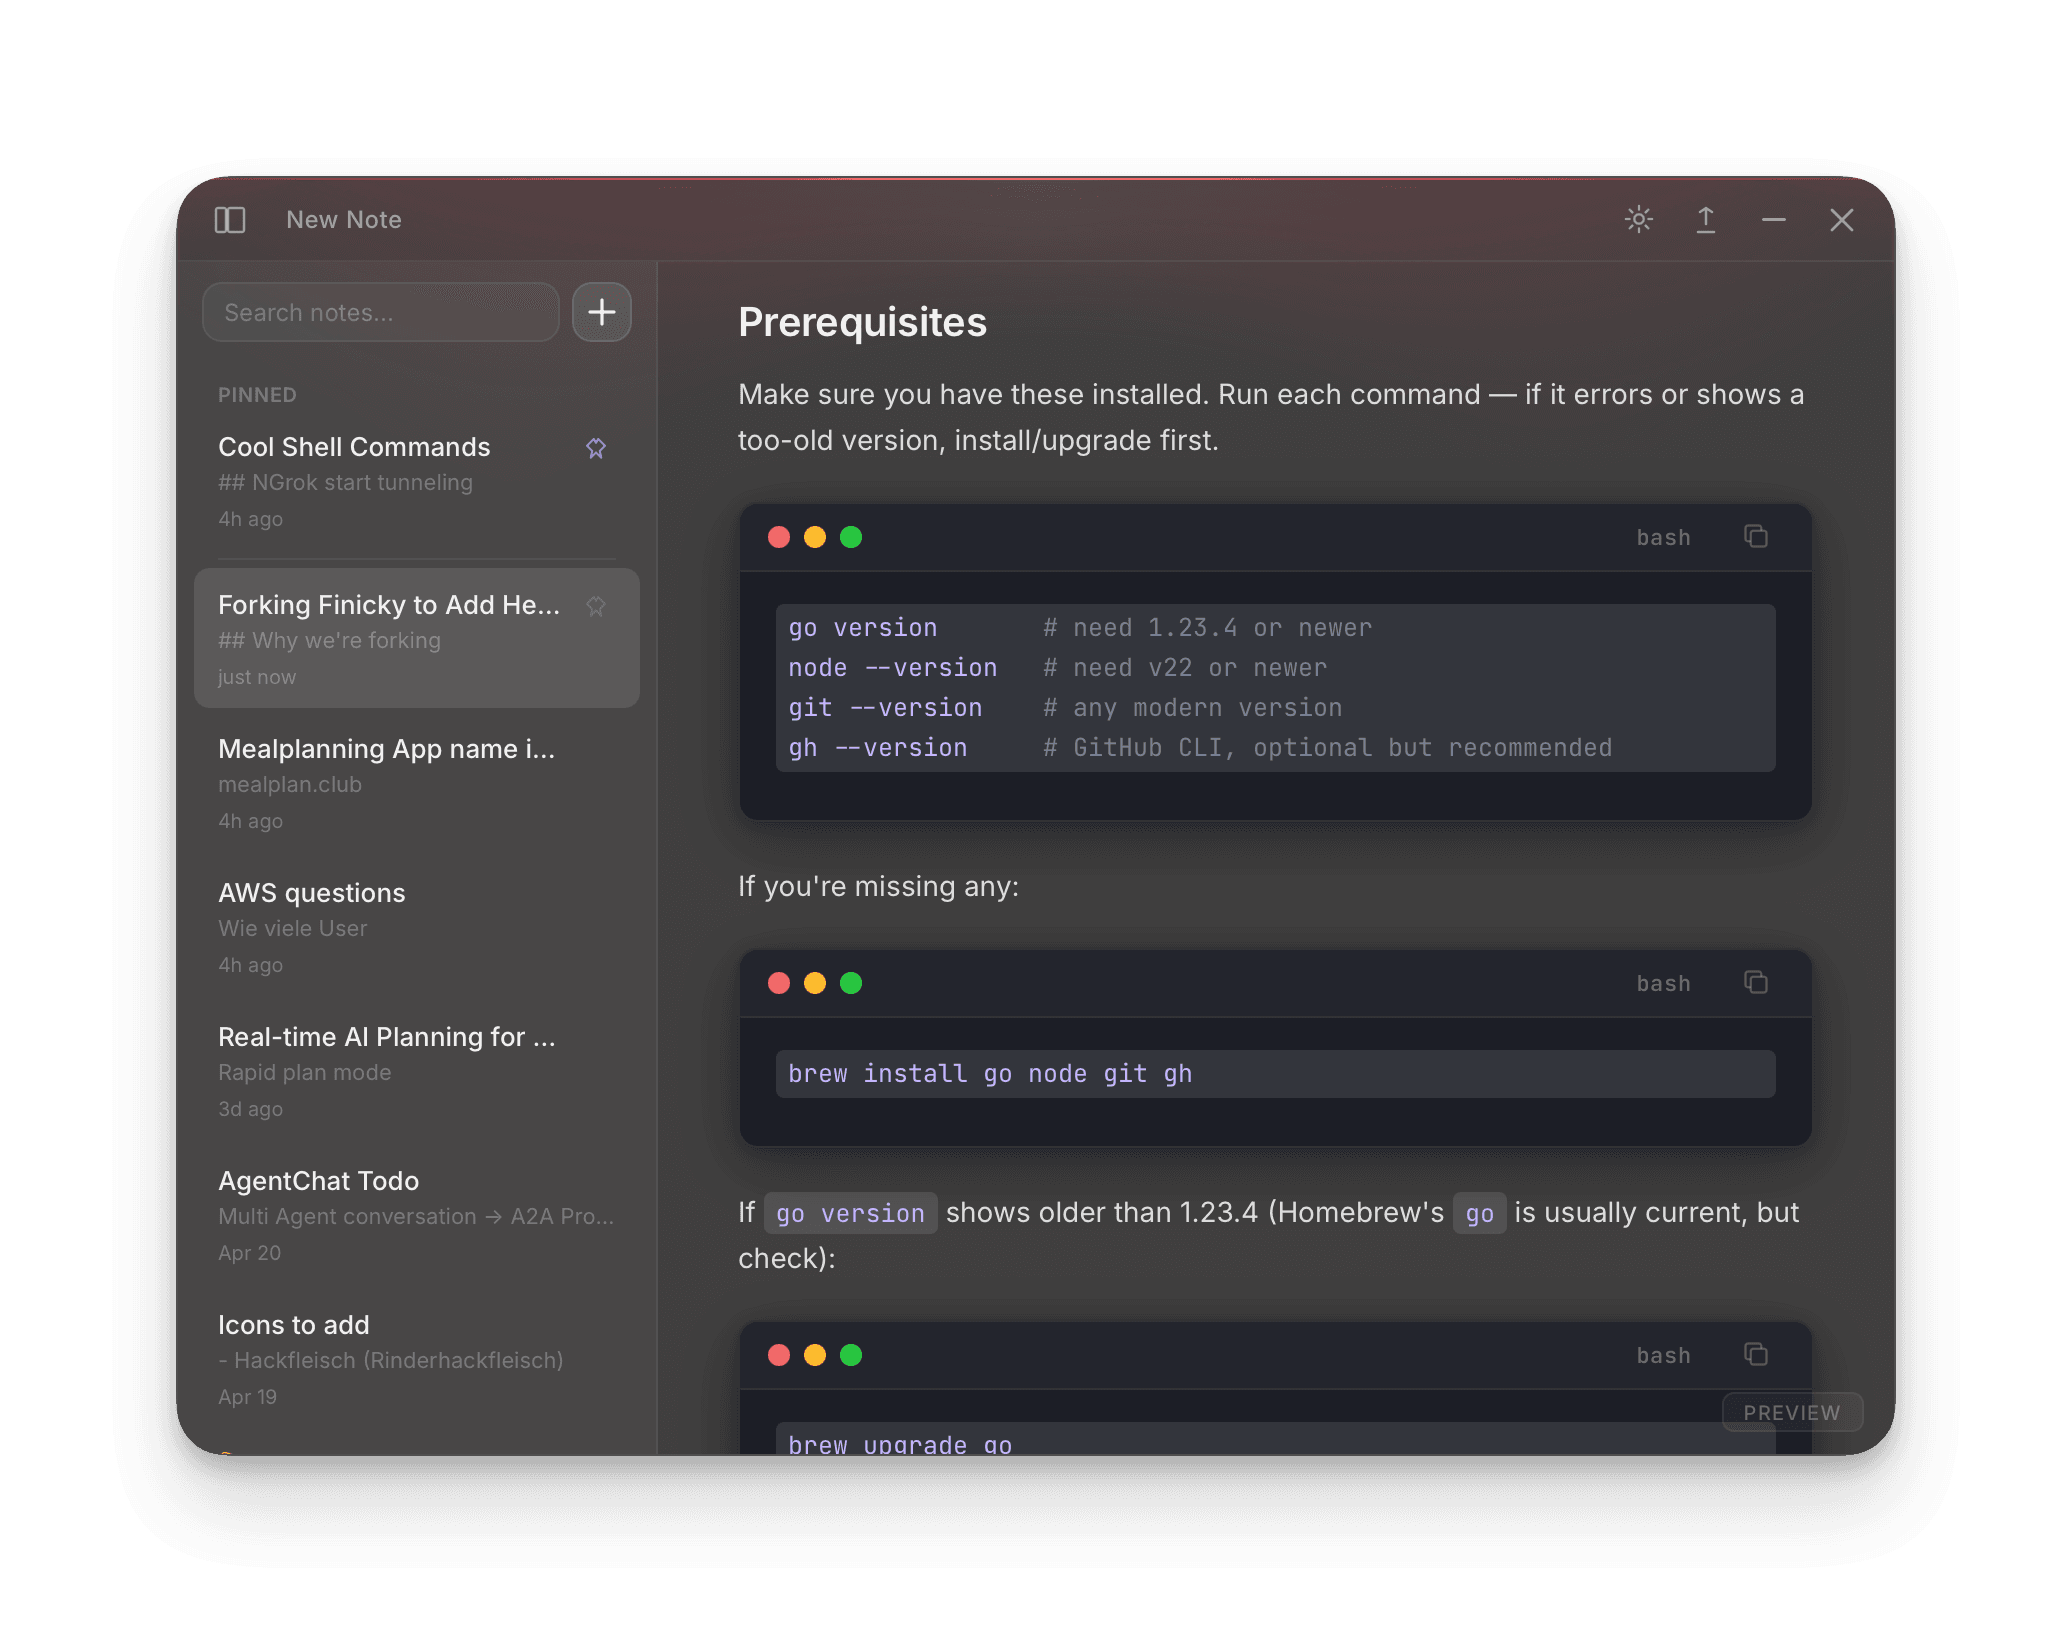Click the green traffic-light dot on the brew install block

(851, 983)
